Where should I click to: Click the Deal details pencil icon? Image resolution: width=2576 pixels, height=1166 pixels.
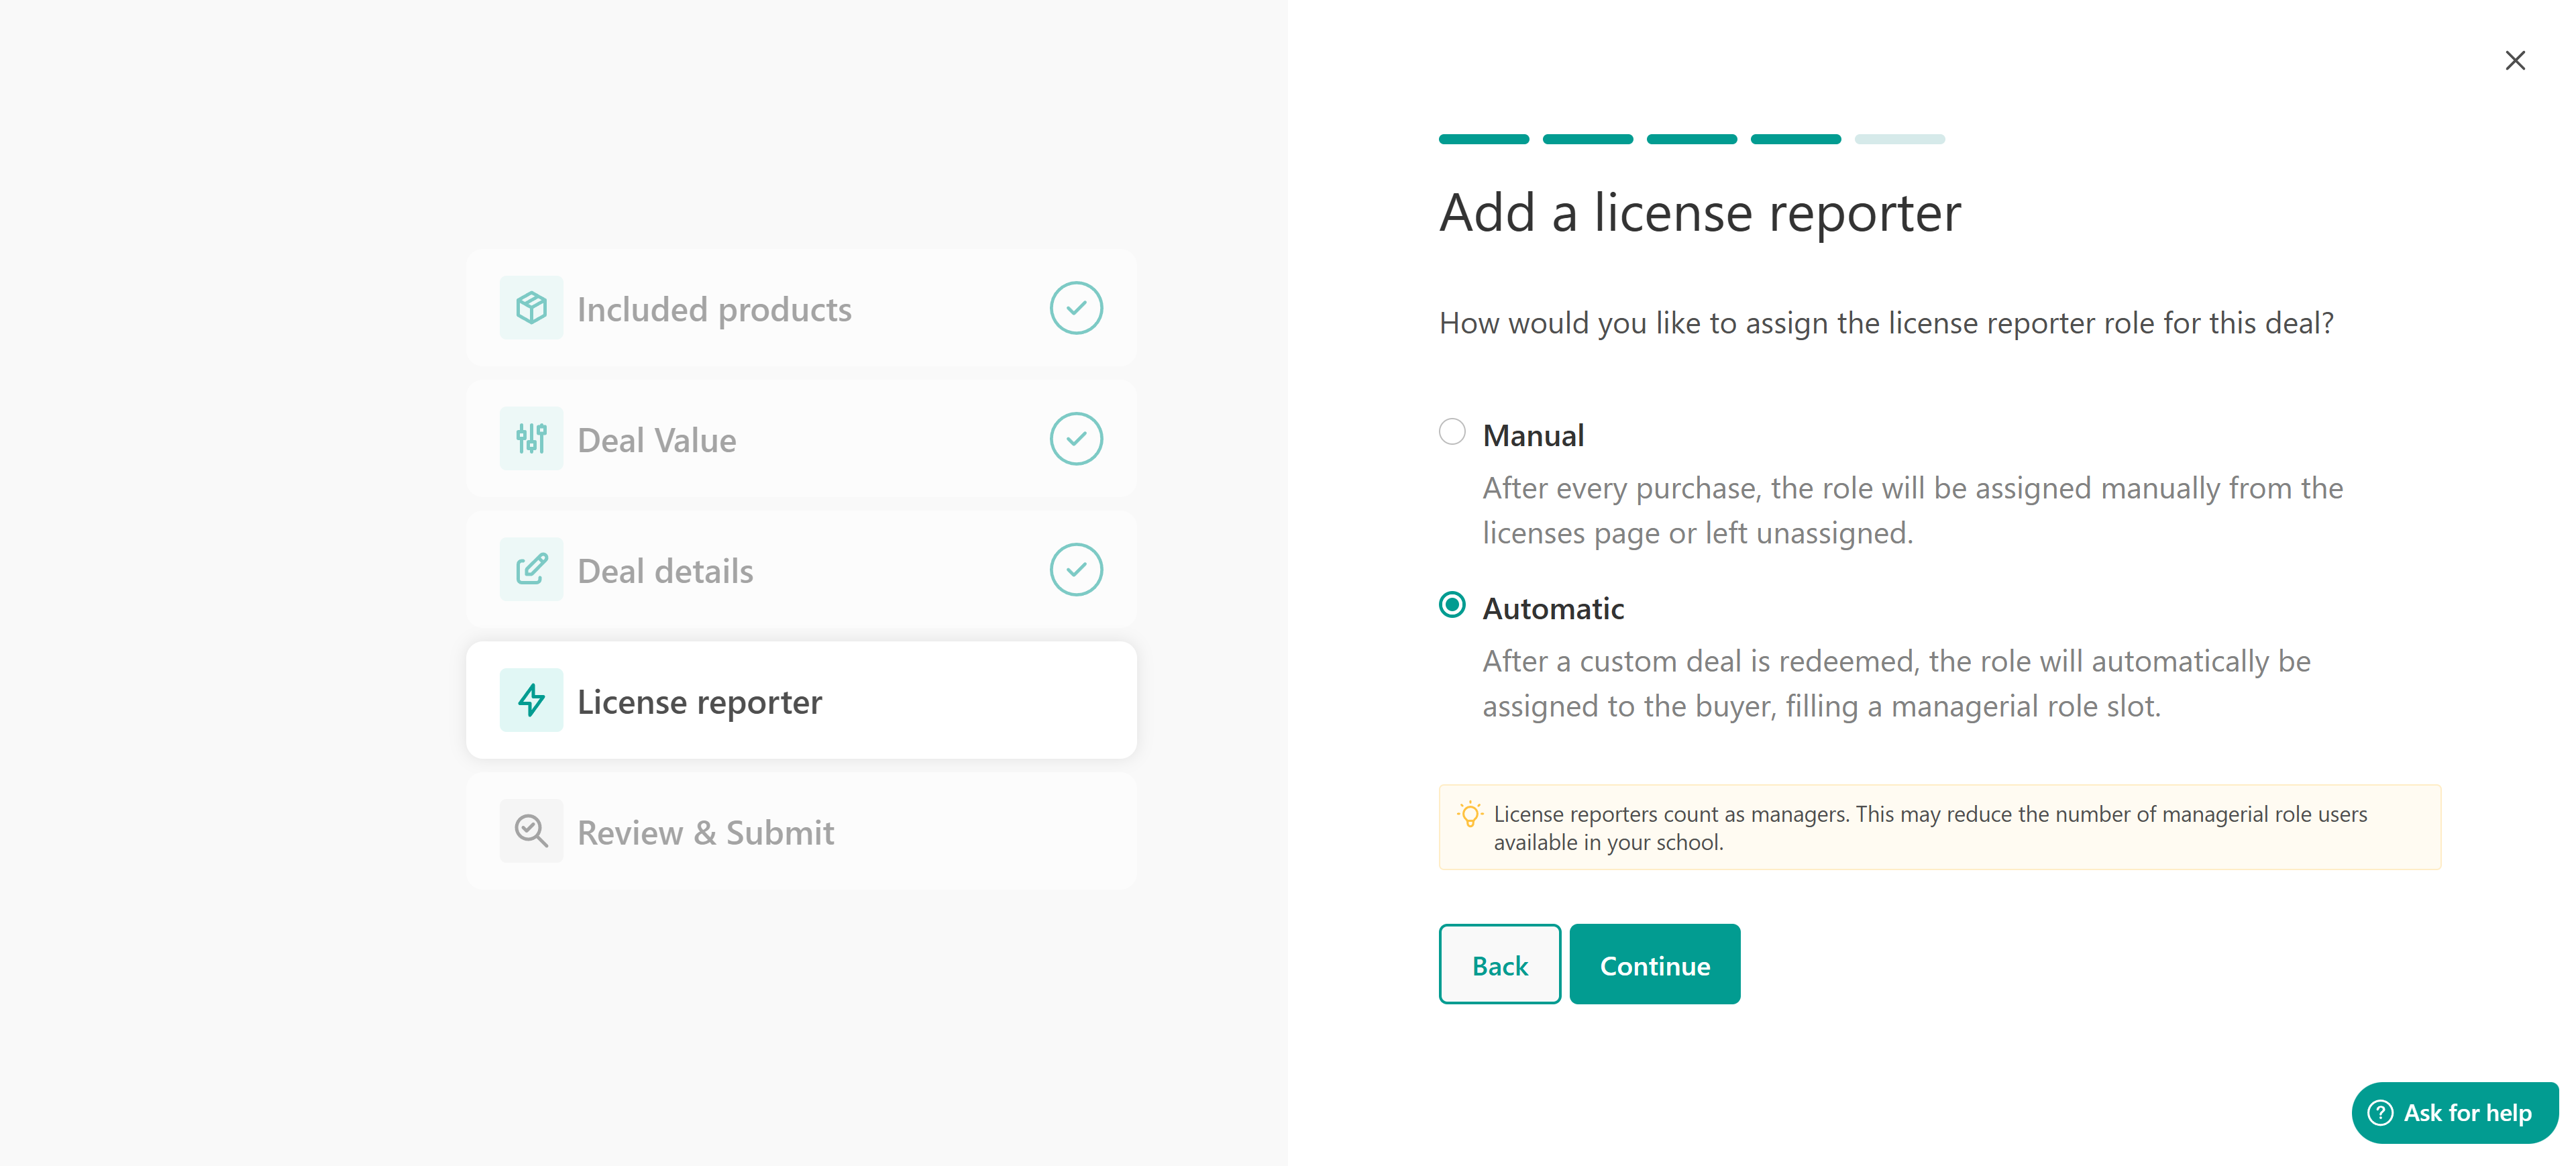point(531,570)
